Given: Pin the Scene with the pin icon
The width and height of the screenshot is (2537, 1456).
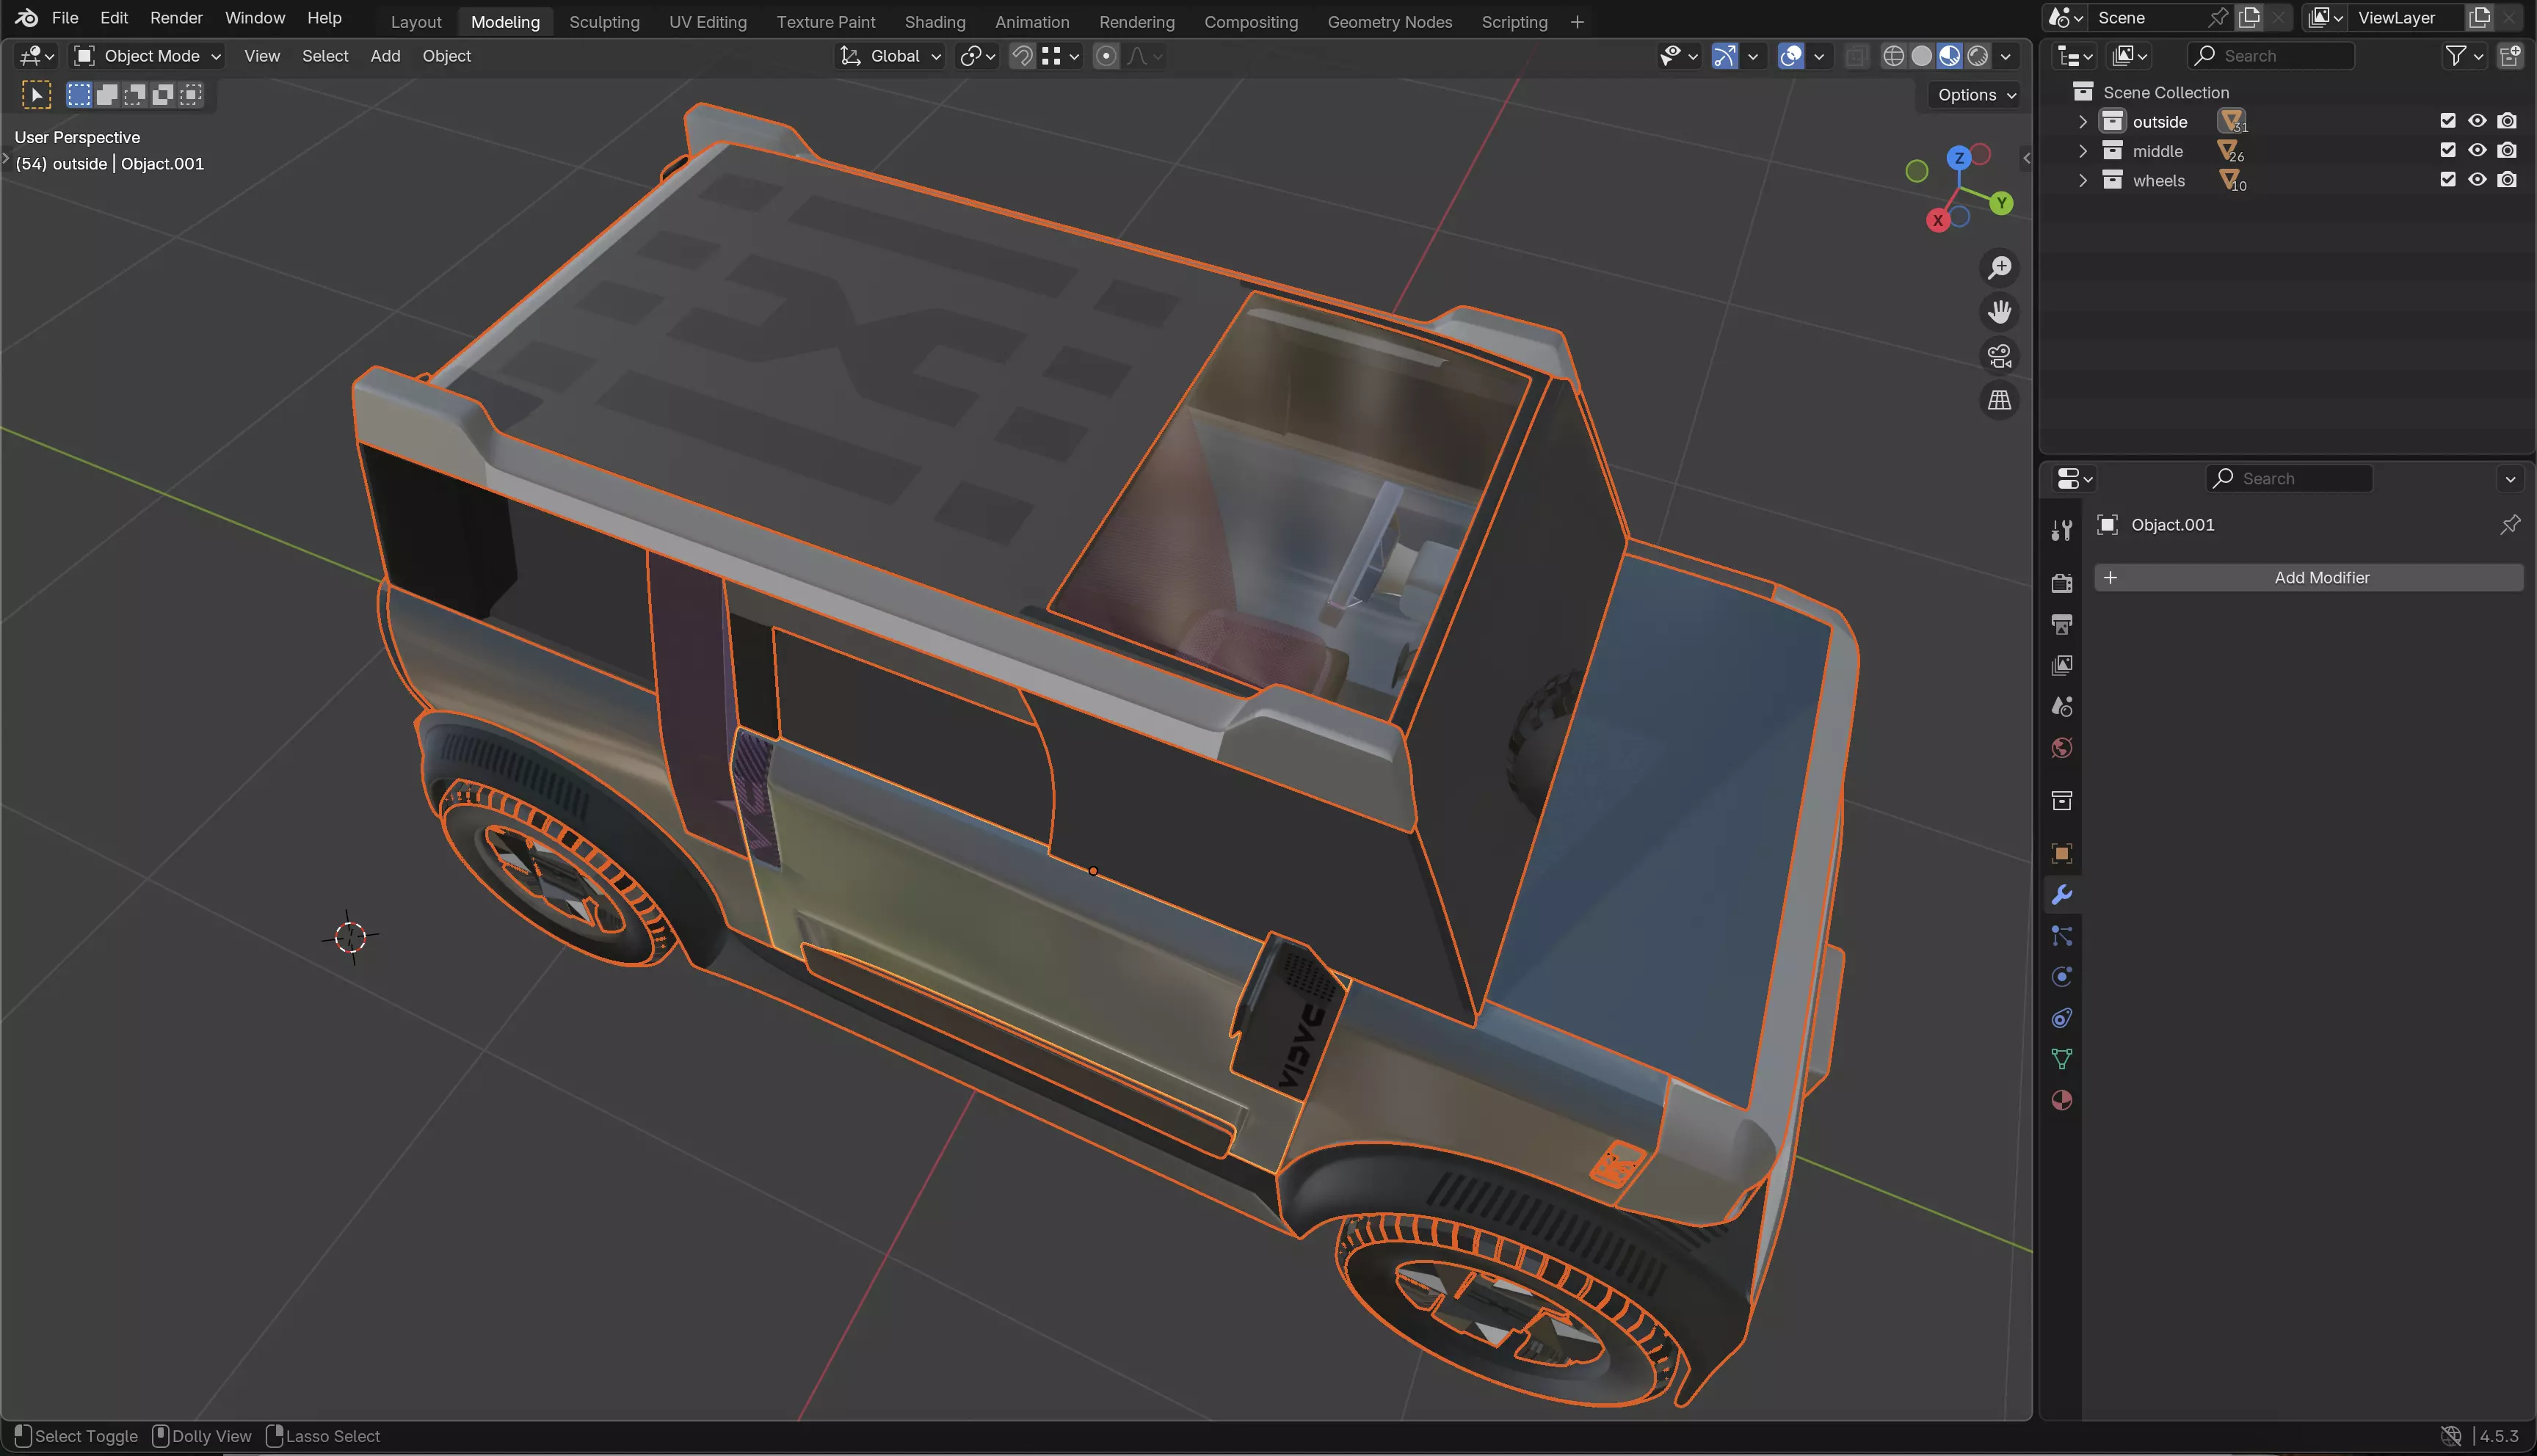Looking at the screenshot, I should (2218, 17).
